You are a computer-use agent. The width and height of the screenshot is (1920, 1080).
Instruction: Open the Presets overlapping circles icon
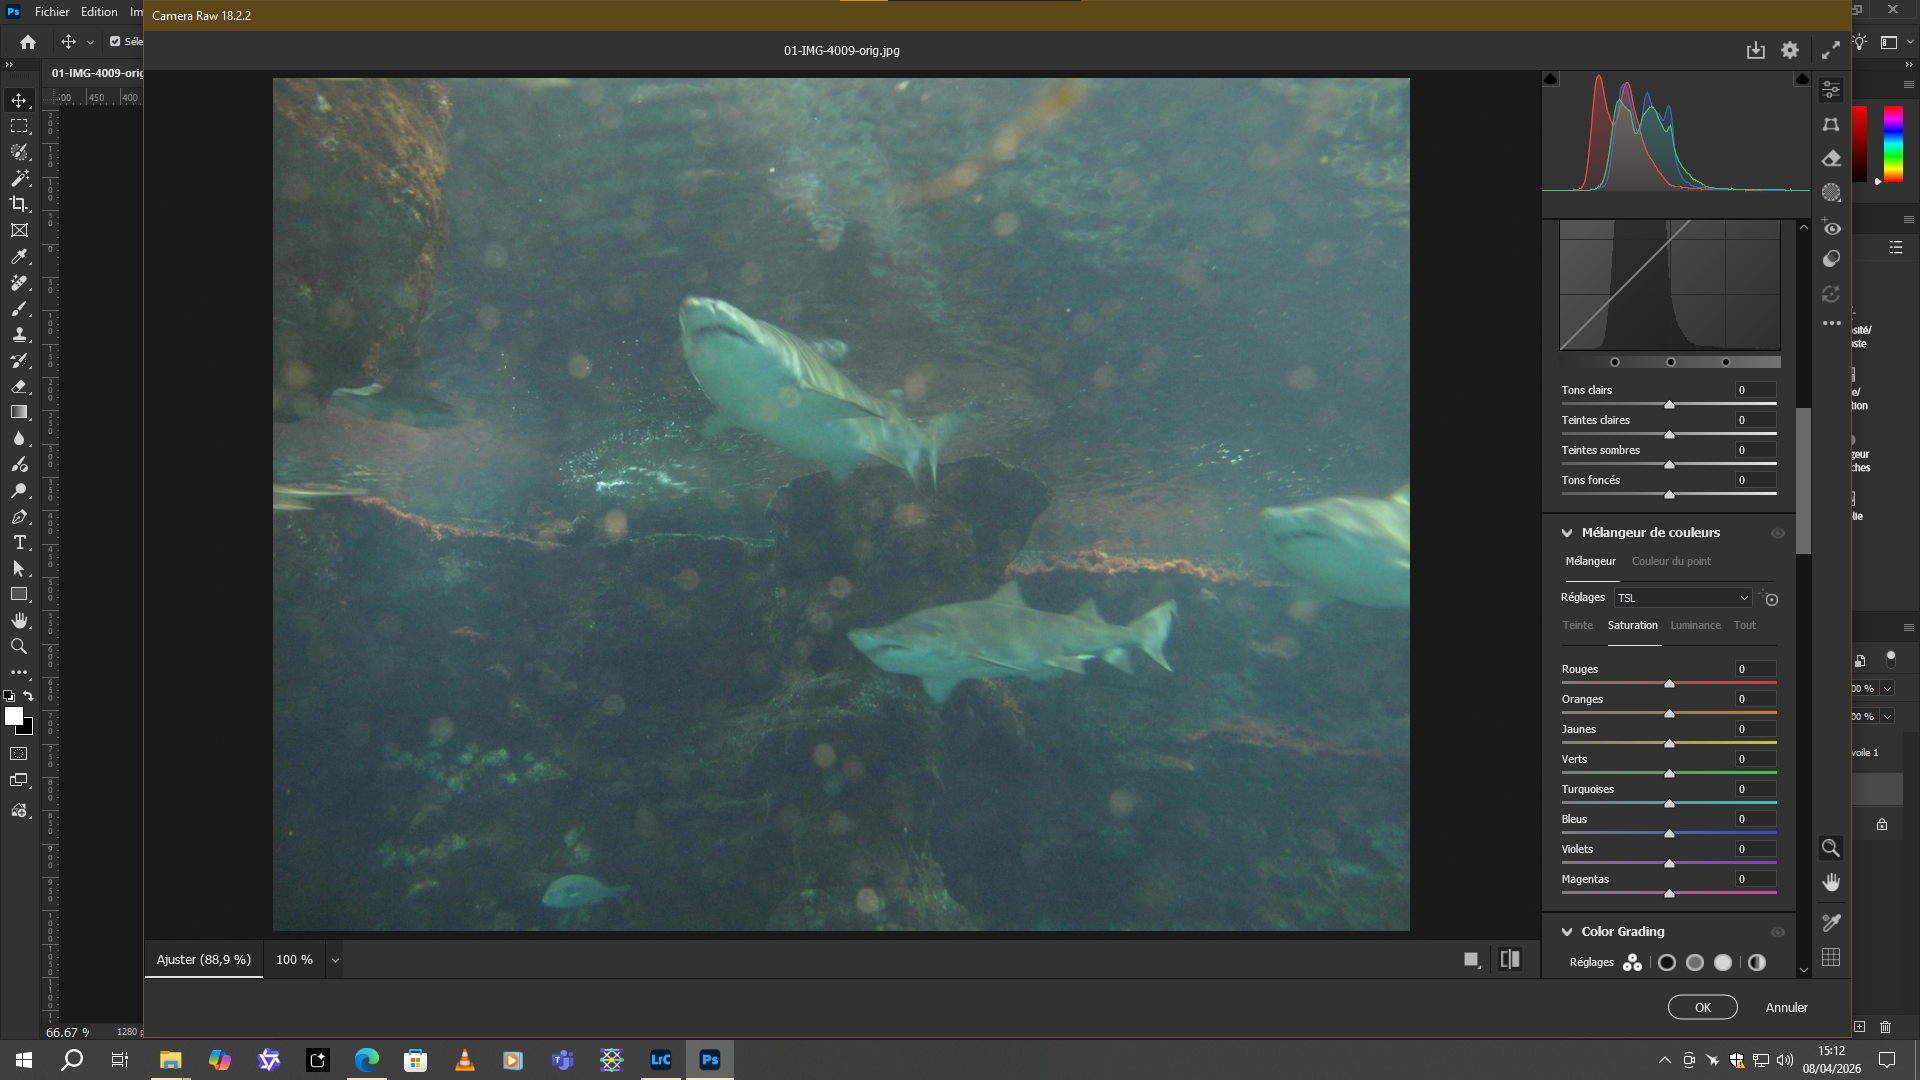coord(1831,259)
